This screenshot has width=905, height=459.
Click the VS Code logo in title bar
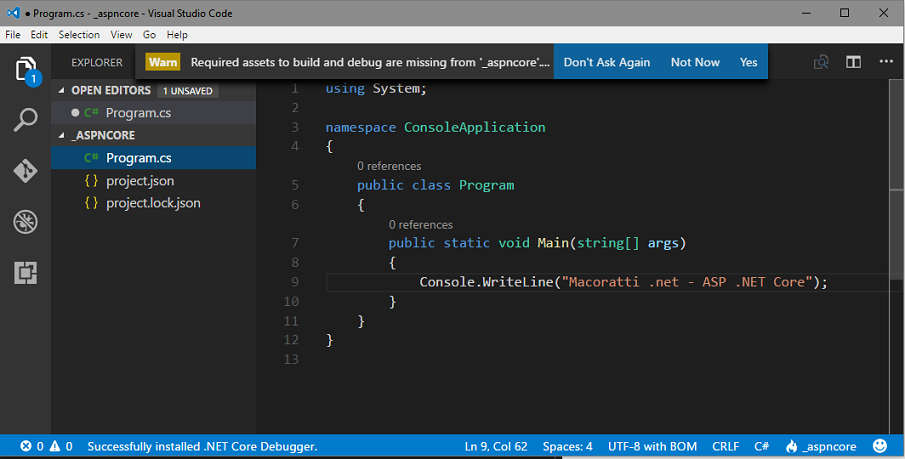[x=13, y=13]
